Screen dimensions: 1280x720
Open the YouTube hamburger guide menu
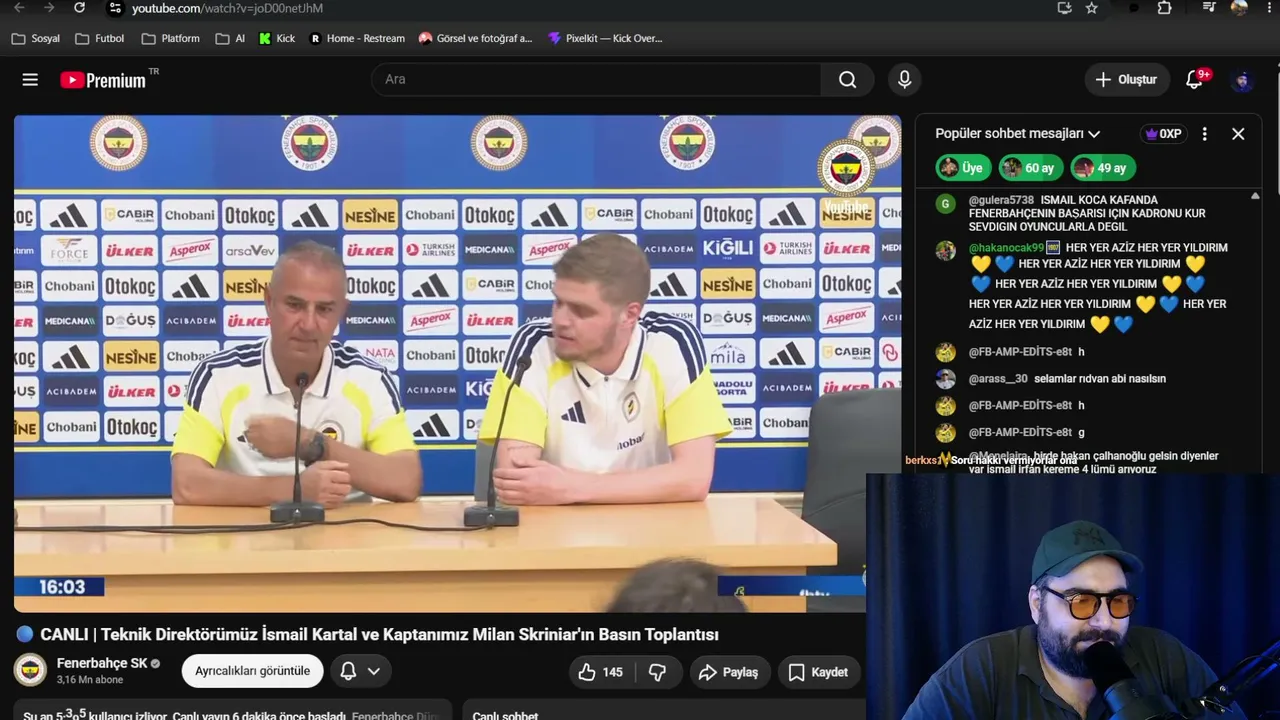coord(30,80)
